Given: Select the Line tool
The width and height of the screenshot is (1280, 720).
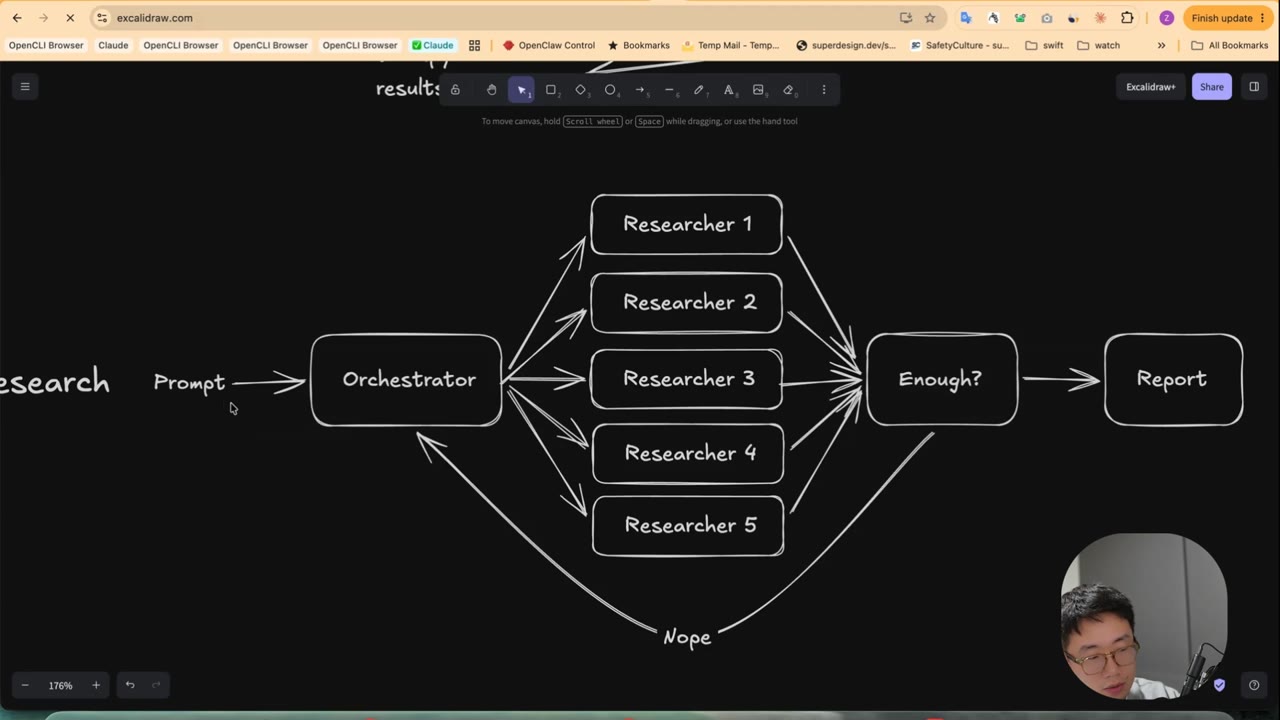Looking at the screenshot, I should (669, 90).
